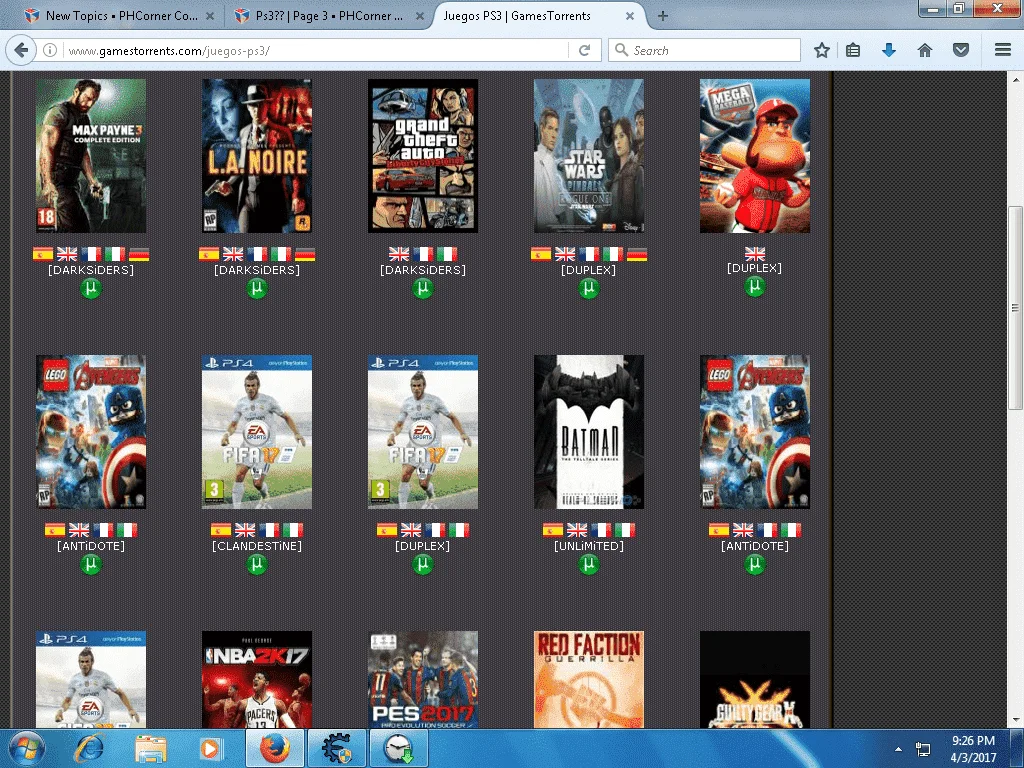Screen dimensions: 1024x768
Task: Click the Firefox back arrow button
Action: click(x=21, y=50)
